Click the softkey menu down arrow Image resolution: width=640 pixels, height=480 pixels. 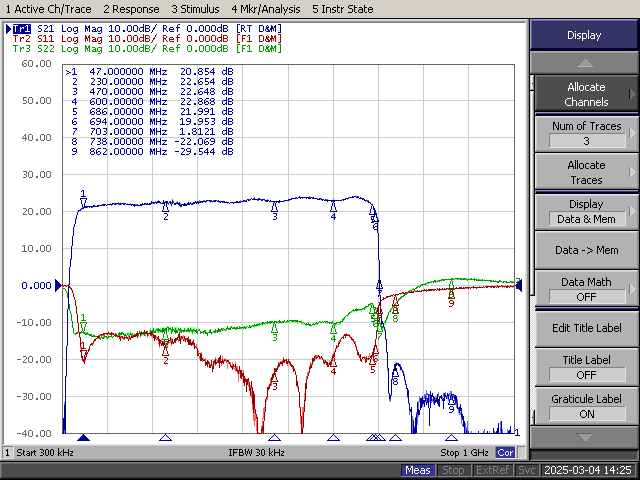[584, 438]
